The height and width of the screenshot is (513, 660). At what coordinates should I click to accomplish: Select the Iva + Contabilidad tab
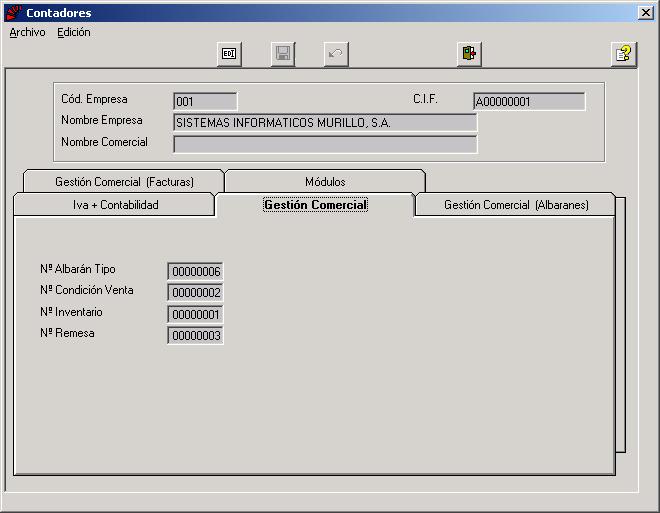pos(115,205)
